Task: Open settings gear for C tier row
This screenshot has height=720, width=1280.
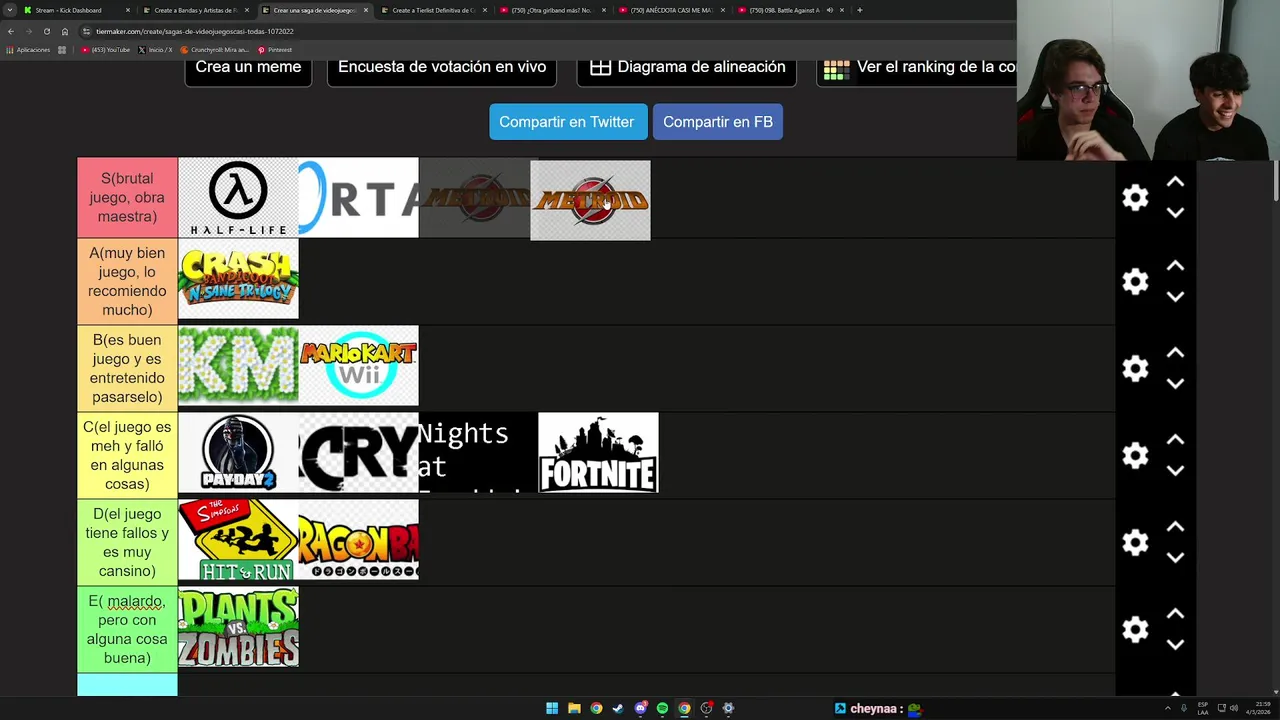Action: (1135, 455)
